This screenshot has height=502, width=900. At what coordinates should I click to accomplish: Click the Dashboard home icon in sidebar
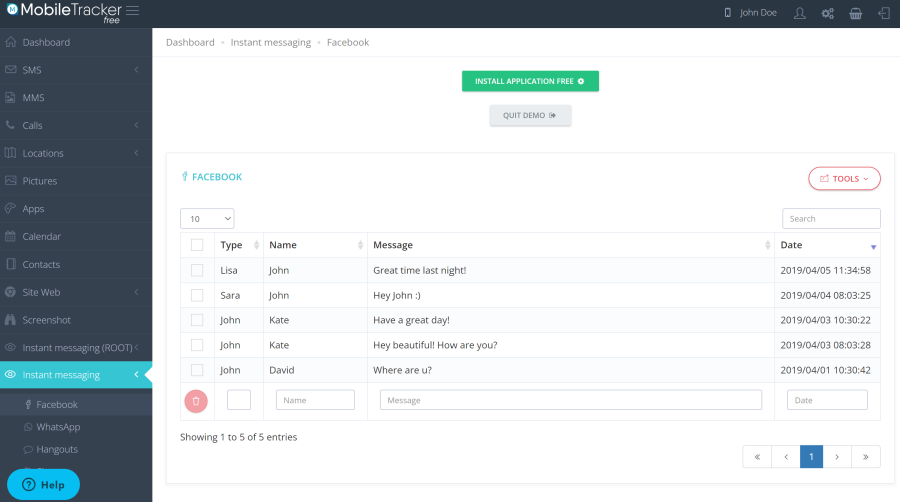coord(10,42)
